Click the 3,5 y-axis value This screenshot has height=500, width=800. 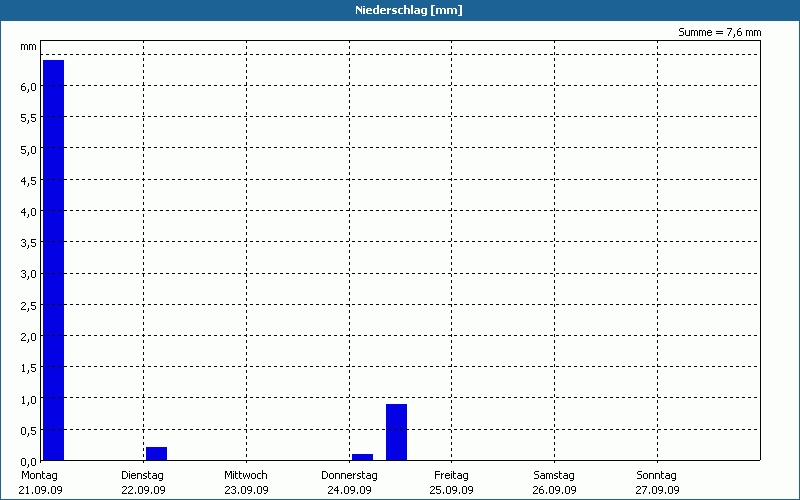pos(29,243)
